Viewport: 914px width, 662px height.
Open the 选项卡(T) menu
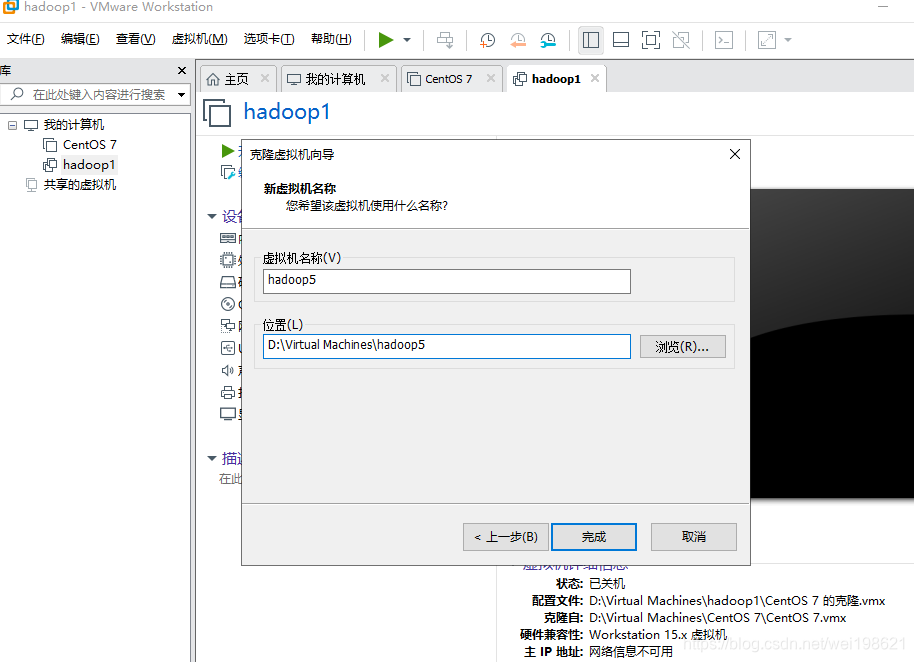[269, 39]
